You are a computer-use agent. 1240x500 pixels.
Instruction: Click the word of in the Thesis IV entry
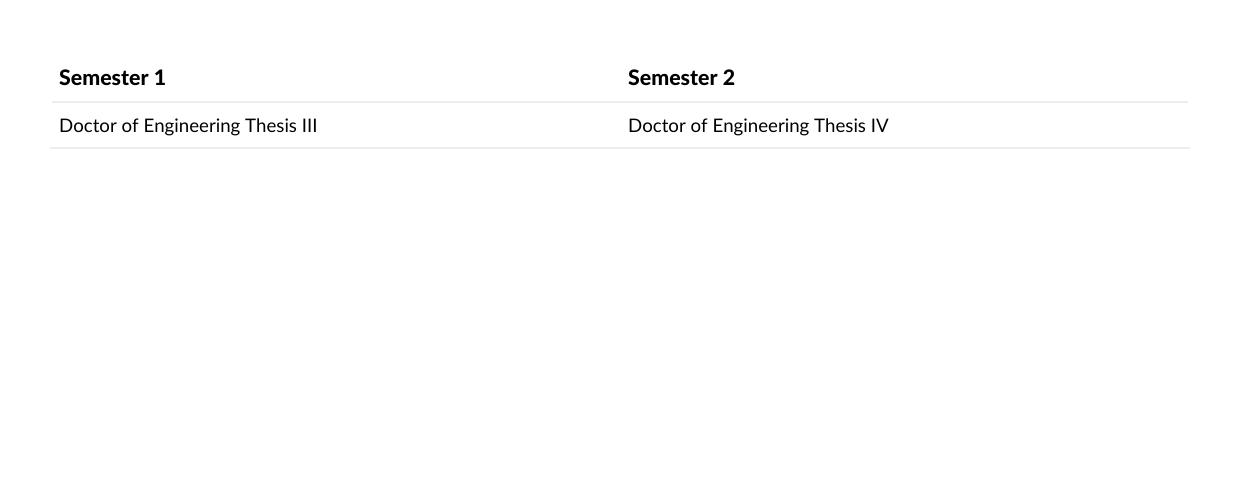click(x=699, y=126)
